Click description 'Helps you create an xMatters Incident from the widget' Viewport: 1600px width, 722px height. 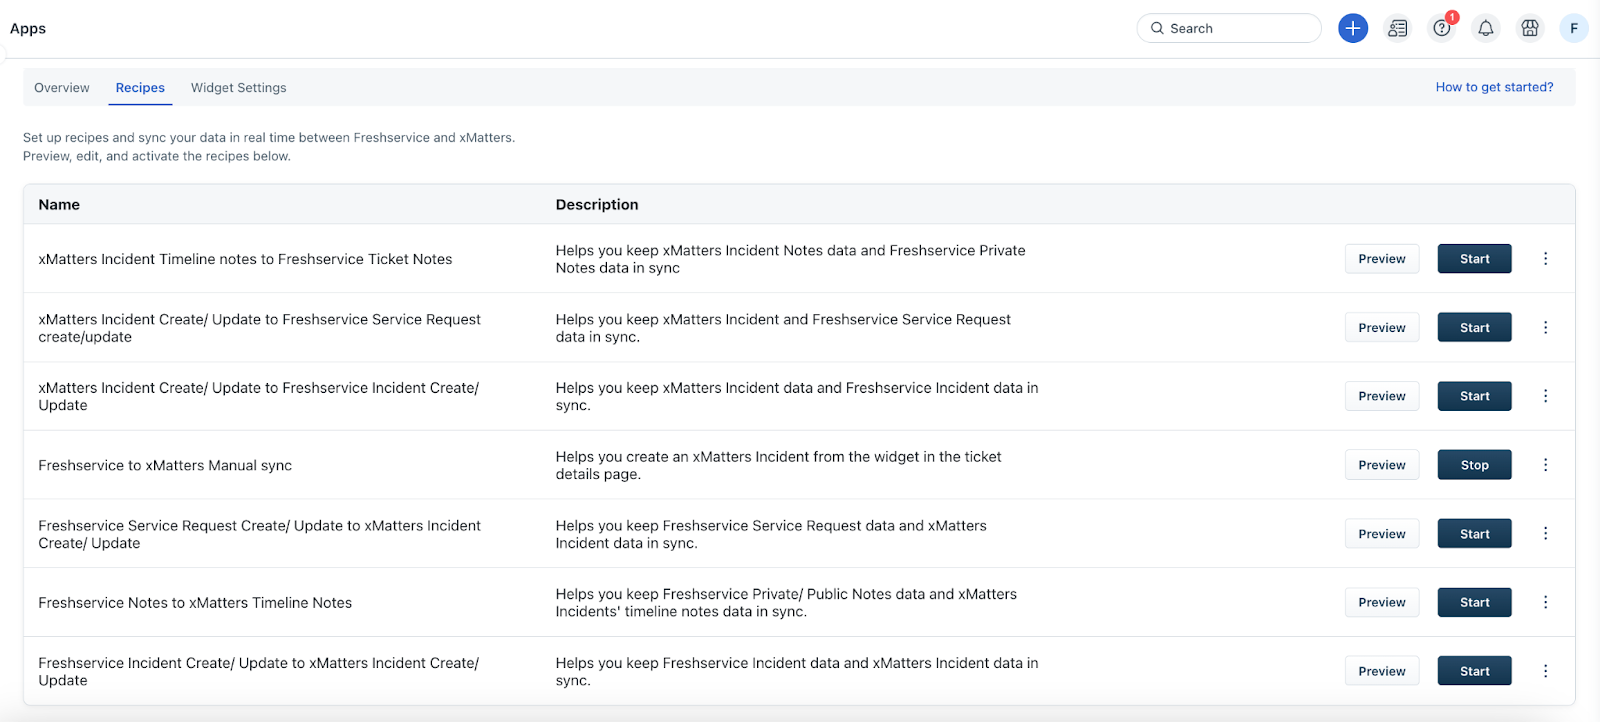click(778, 465)
